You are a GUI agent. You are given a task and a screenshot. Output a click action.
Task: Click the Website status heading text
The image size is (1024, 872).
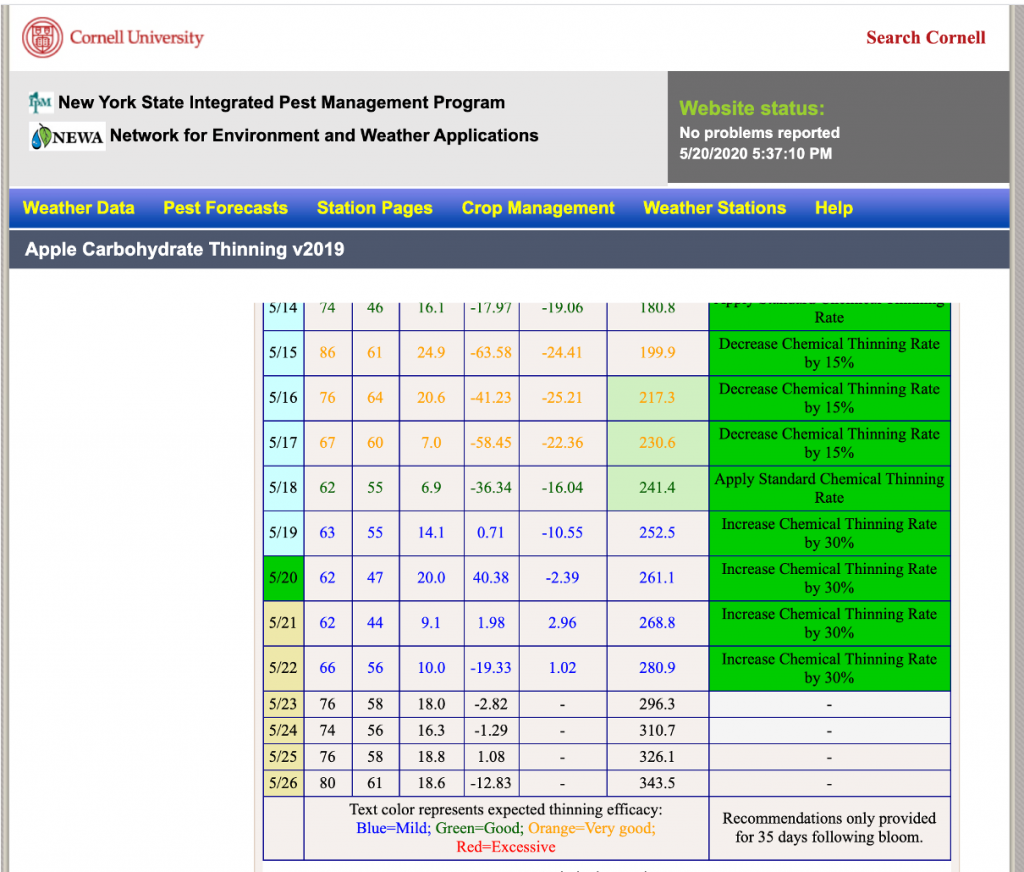click(752, 108)
